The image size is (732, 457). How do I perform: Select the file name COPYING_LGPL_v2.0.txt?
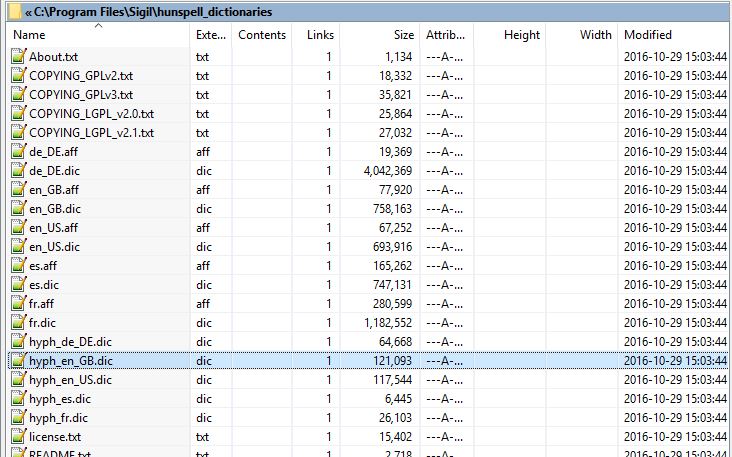coord(91,114)
